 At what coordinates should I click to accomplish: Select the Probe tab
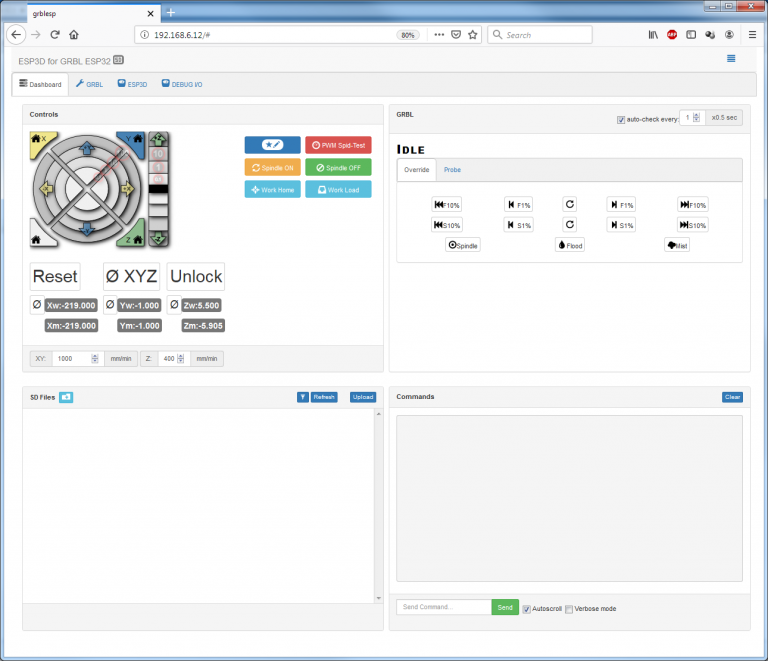click(x=452, y=170)
